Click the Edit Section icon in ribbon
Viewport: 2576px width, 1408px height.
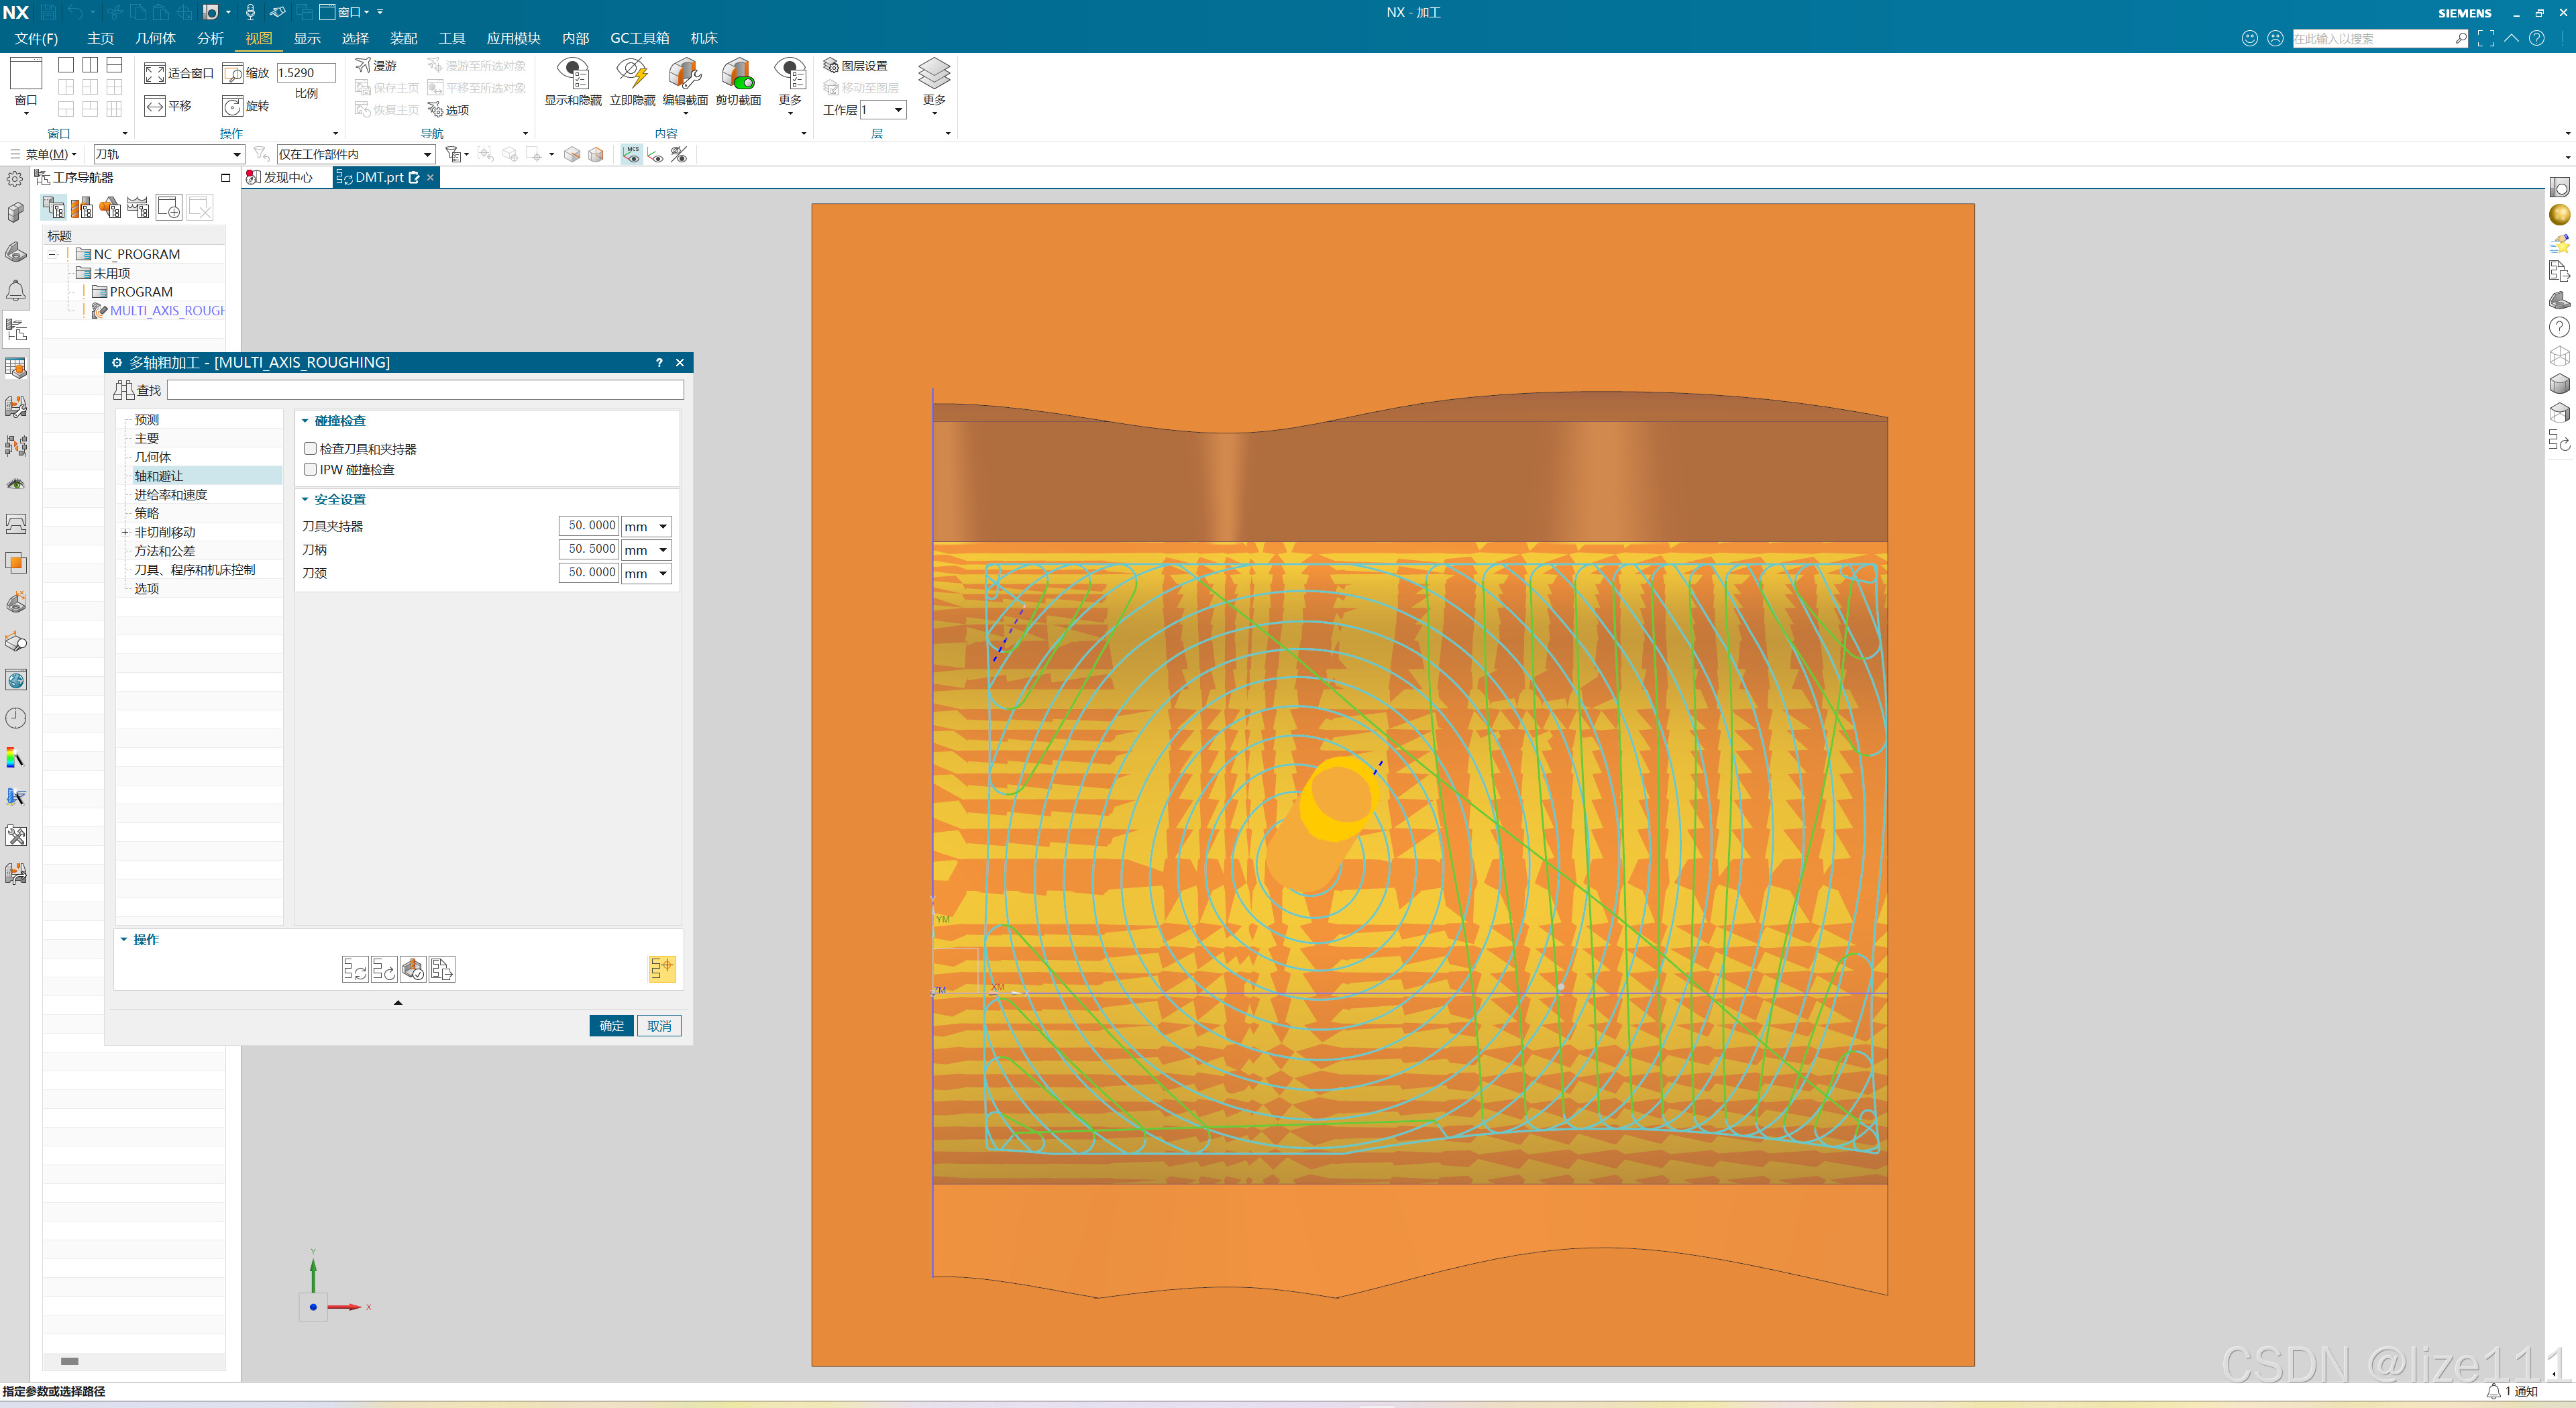(685, 75)
